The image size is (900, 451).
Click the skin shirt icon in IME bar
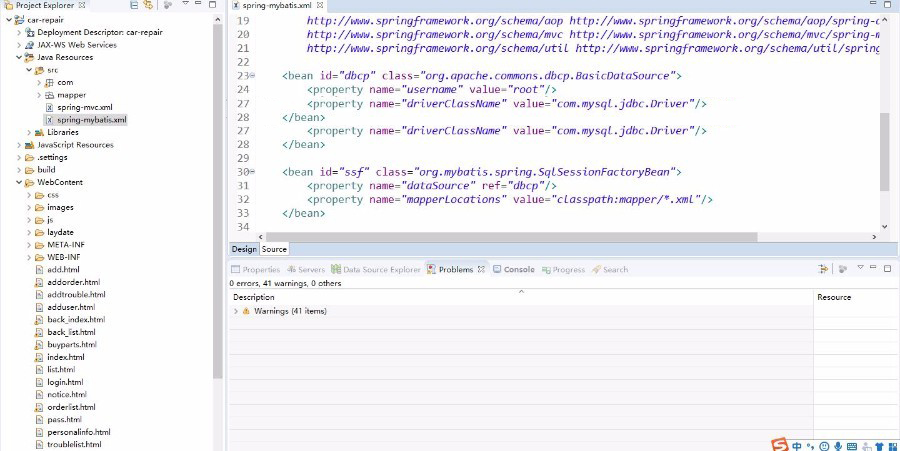point(878,445)
